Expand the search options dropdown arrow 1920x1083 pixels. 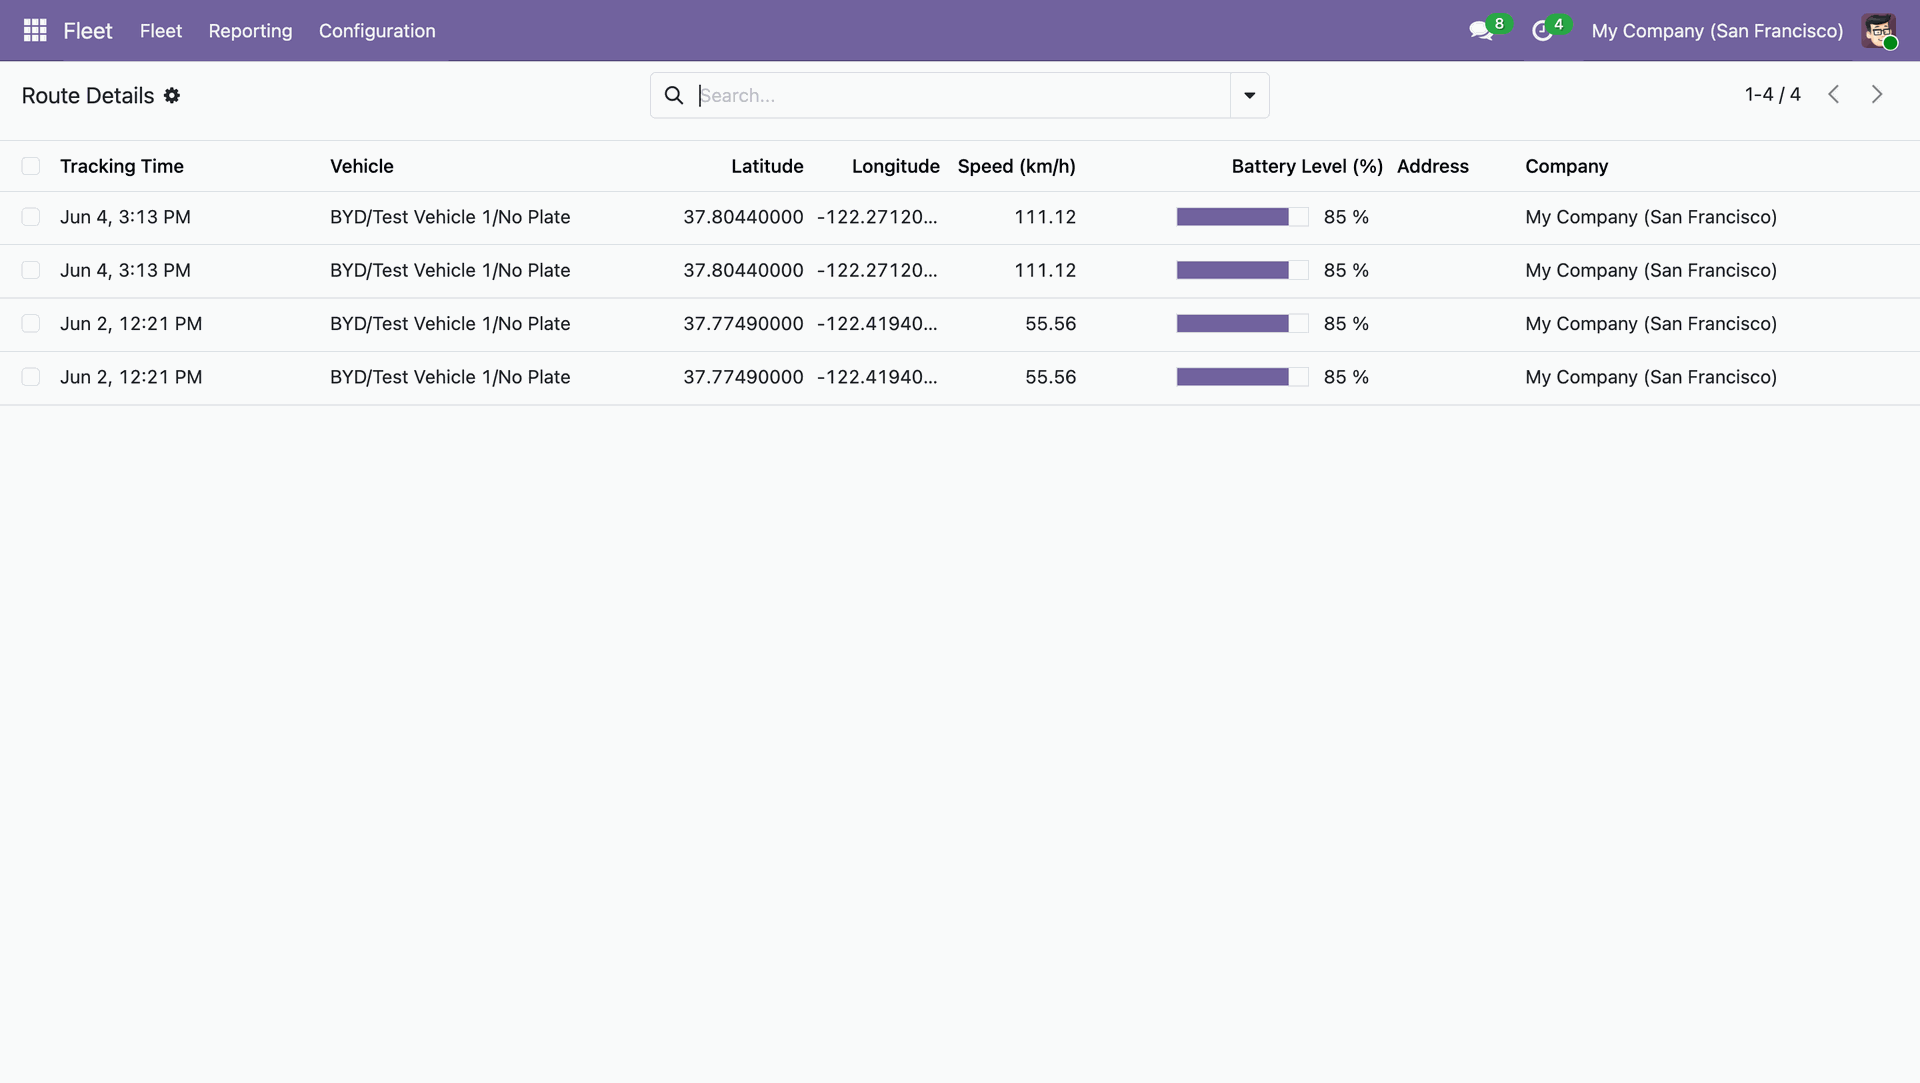(x=1249, y=95)
